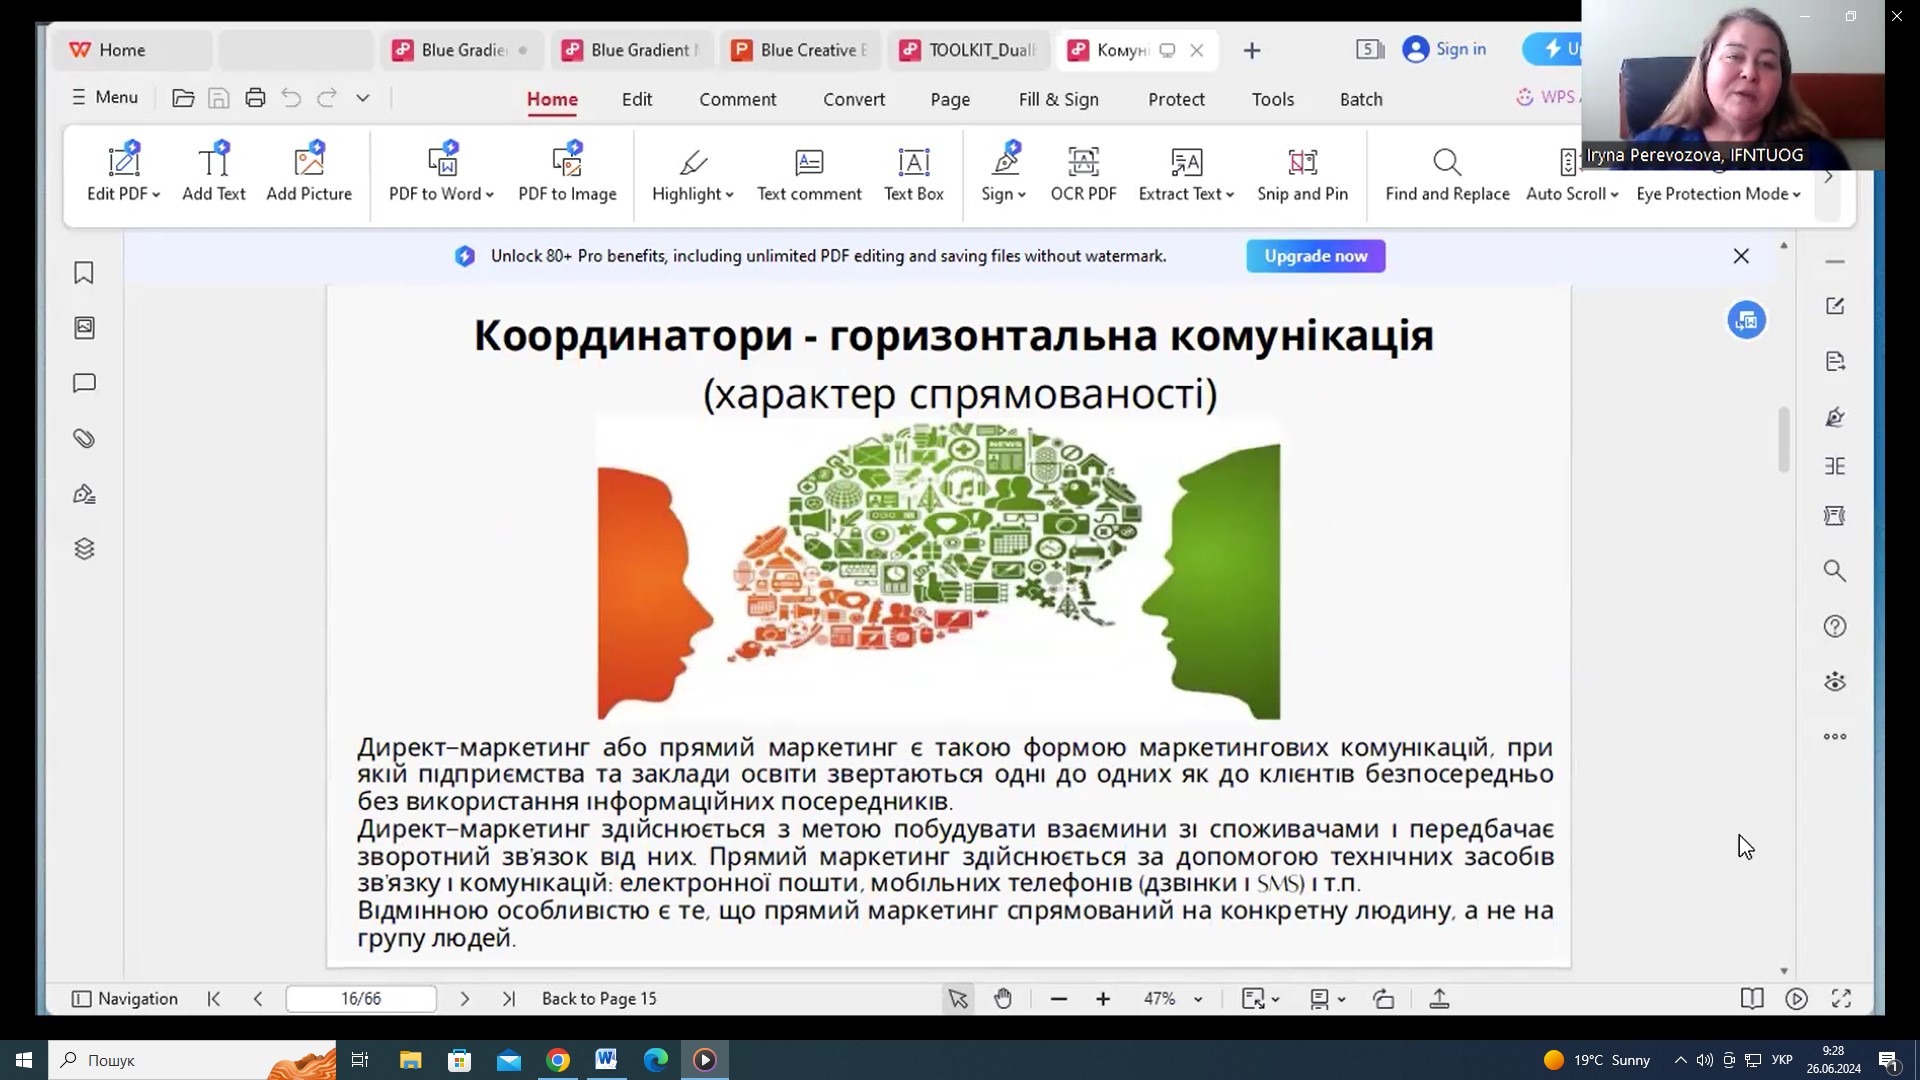Toggle fullscreen mode in status bar
The width and height of the screenshot is (1920, 1080).
(1841, 999)
